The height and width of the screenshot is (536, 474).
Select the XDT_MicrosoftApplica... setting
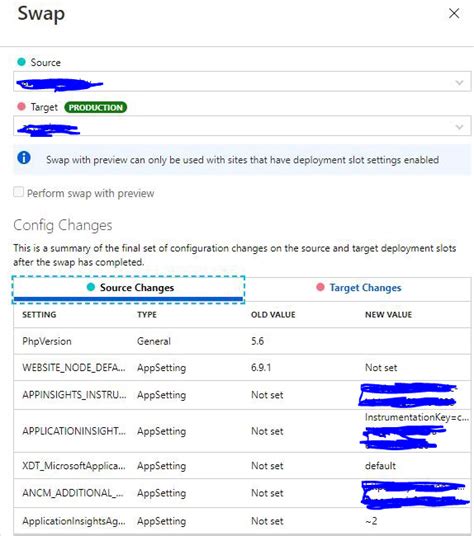pos(74,466)
